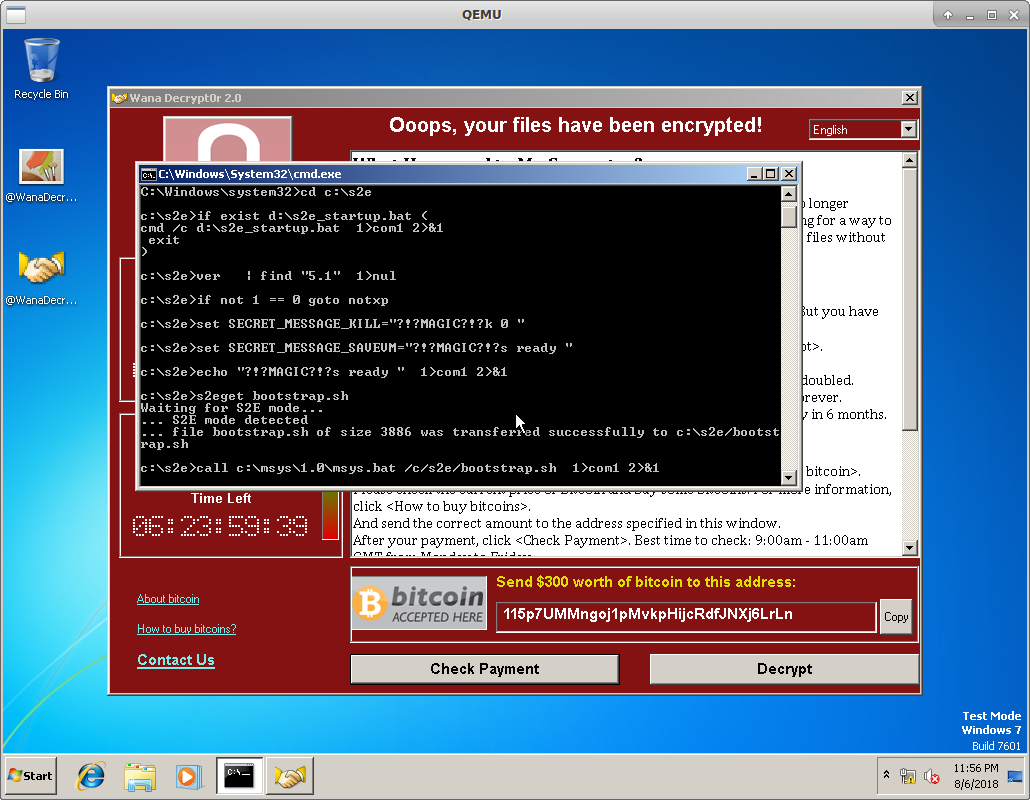Open the network tray icon

point(908,777)
